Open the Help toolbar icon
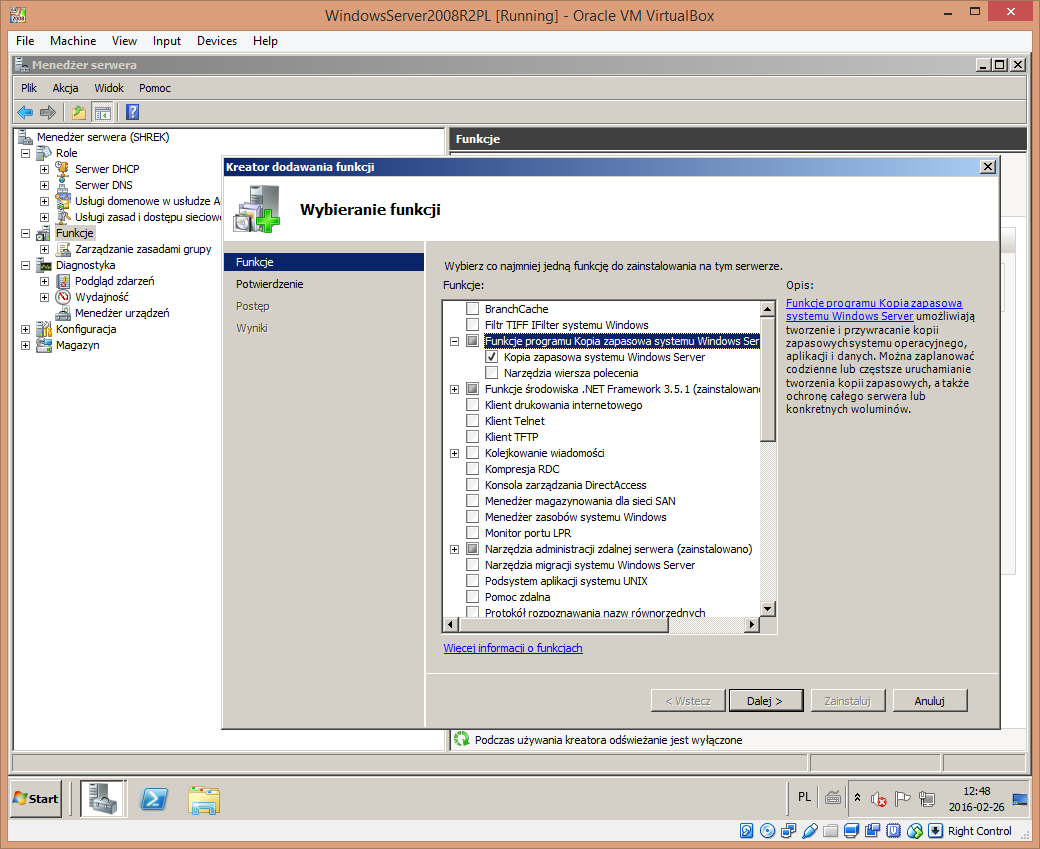The width and height of the screenshot is (1040, 849). pyautogui.click(x=133, y=112)
